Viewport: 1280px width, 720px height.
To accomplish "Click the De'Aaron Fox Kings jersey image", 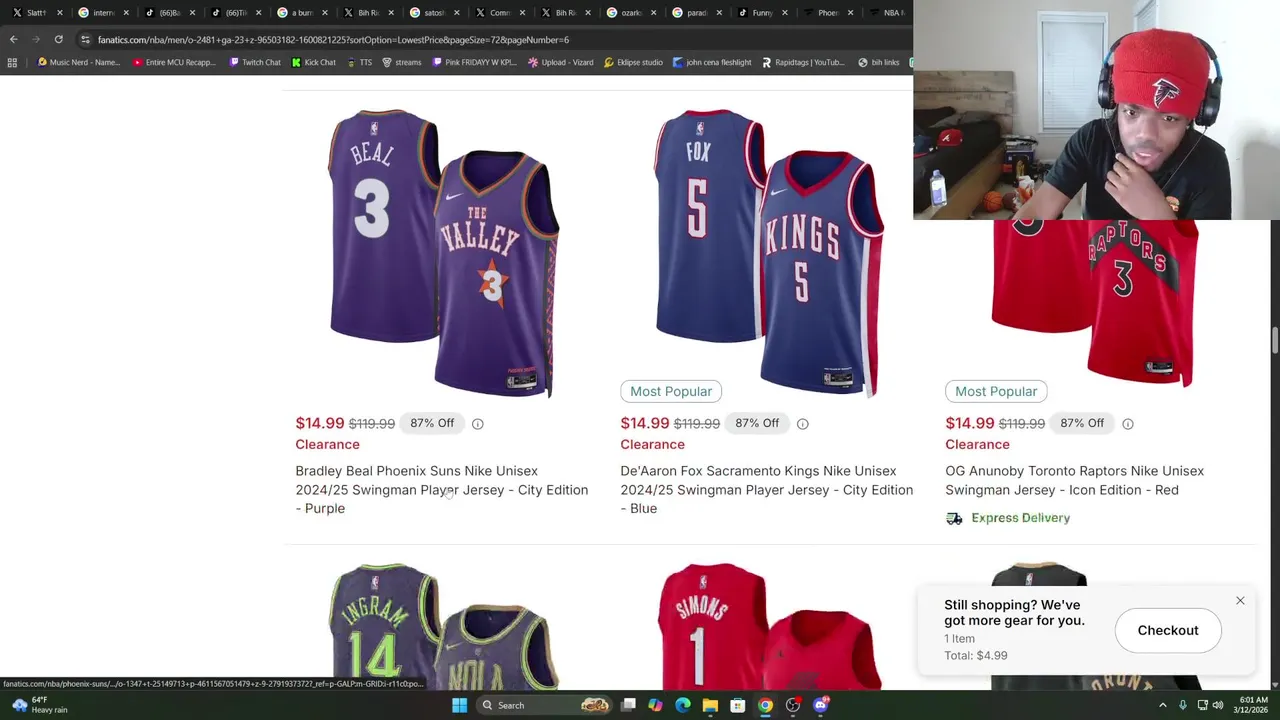I will pos(769,252).
